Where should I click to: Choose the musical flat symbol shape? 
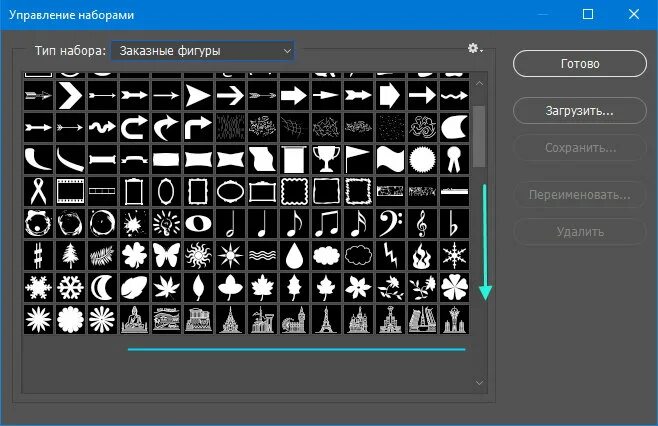coord(454,223)
